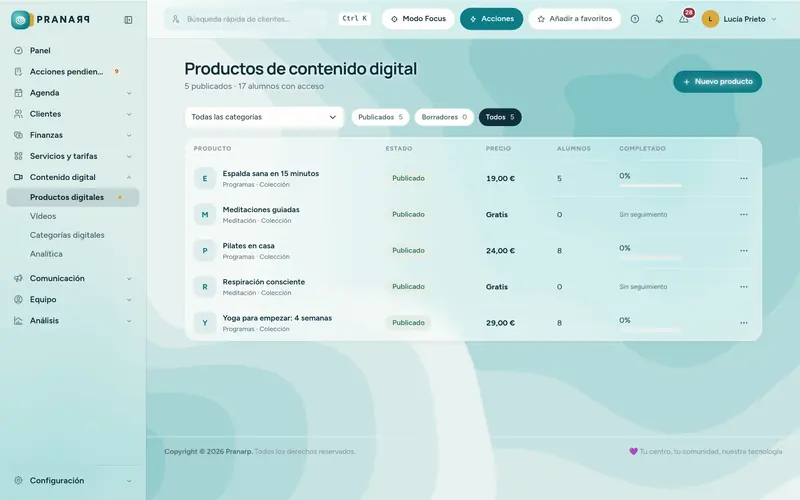Viewport: 800px width, 500px height.
Task: Click the Y thumbnail of Yoga para empezar
Action: [x=205, y=323]
